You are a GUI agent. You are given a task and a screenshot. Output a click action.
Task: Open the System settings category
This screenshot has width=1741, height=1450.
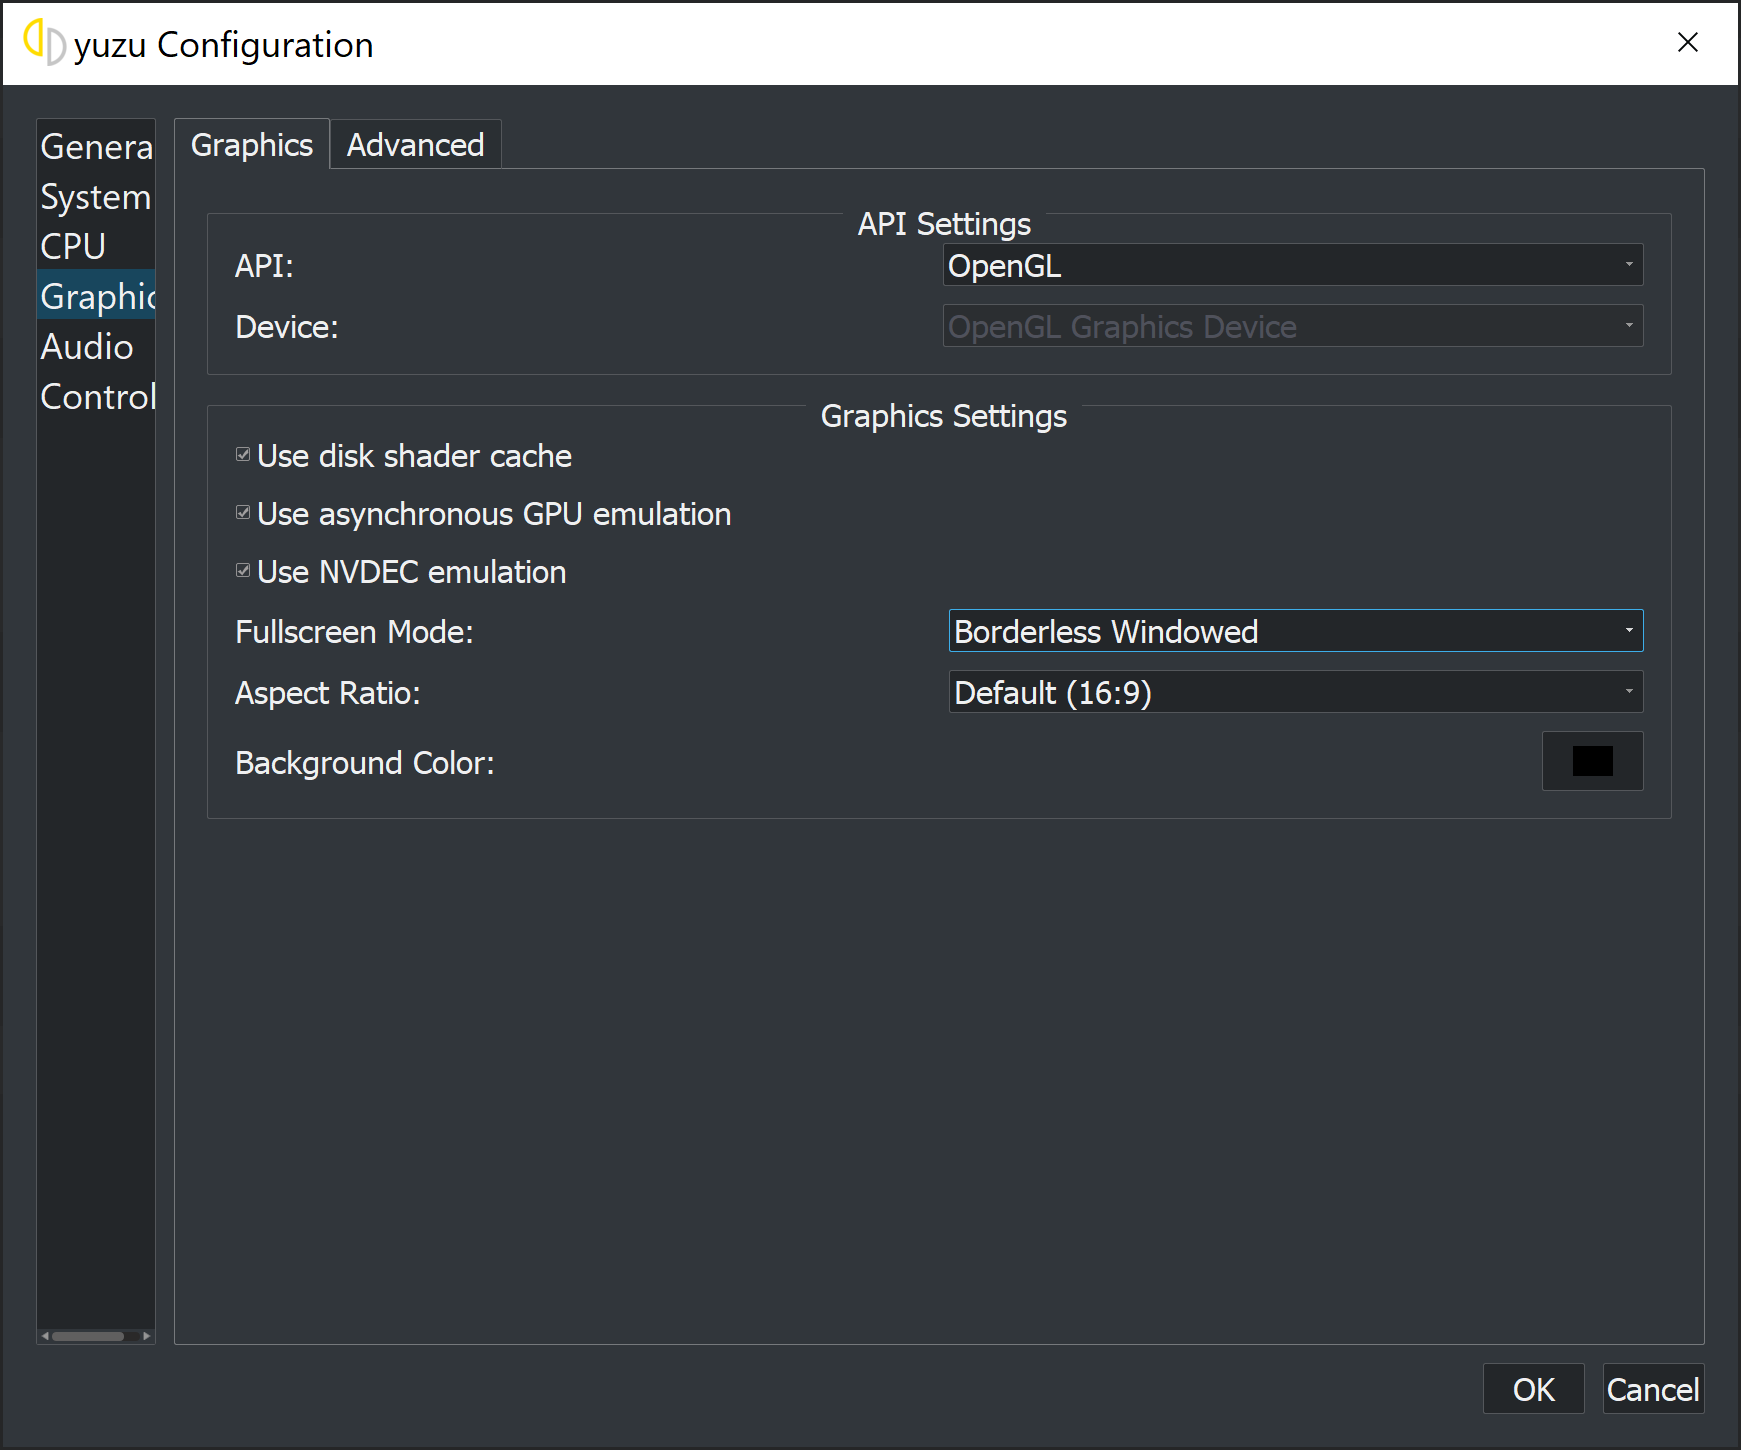click(96, 196)
